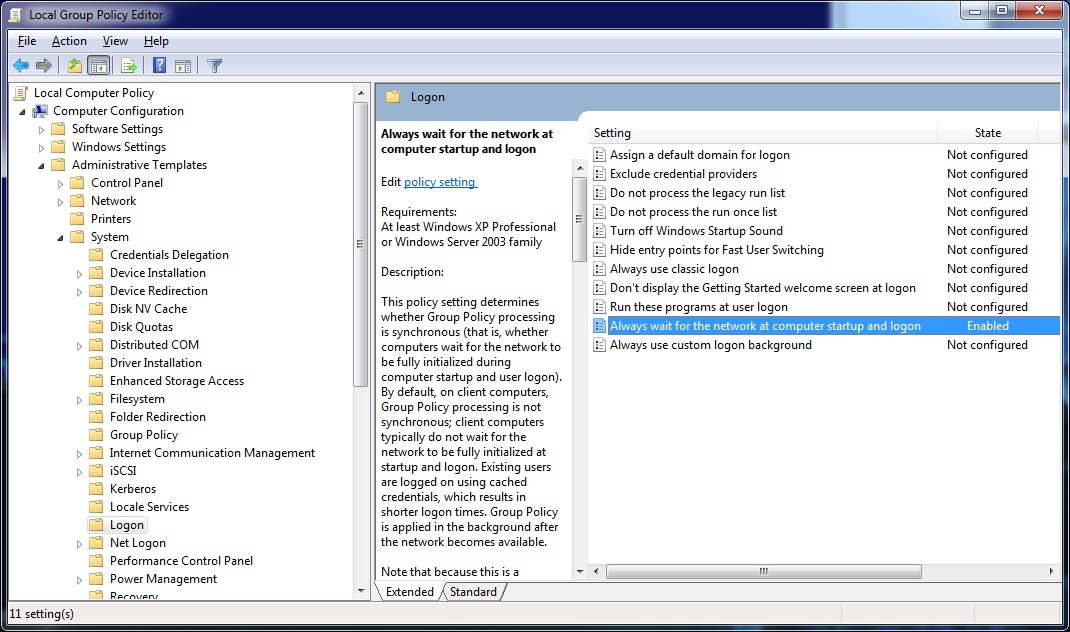Click the Group Policy folder icon in tree

click(97, 435)
